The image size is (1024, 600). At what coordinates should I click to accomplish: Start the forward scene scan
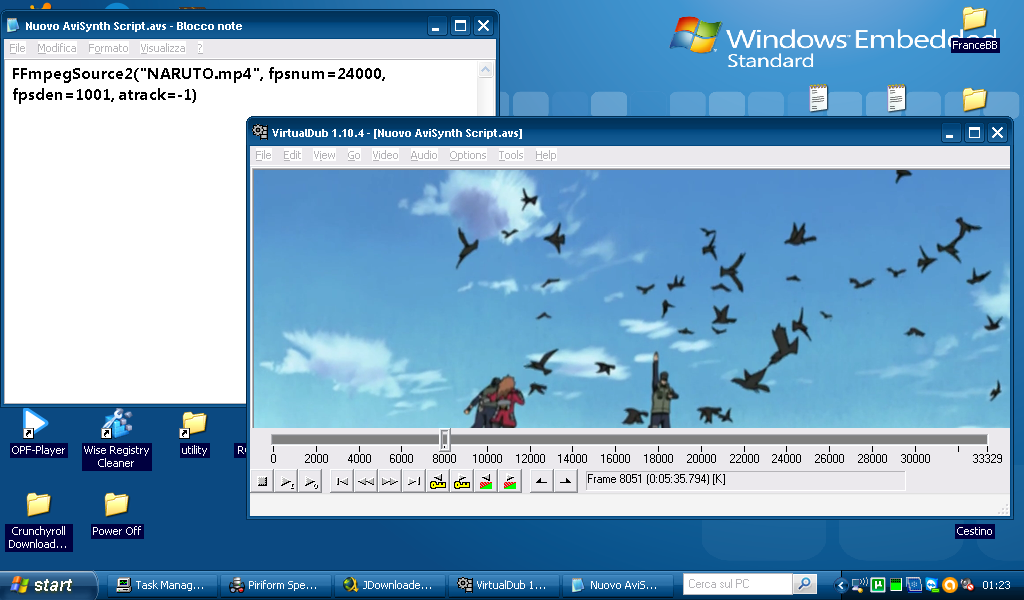(x=510, y=482)
